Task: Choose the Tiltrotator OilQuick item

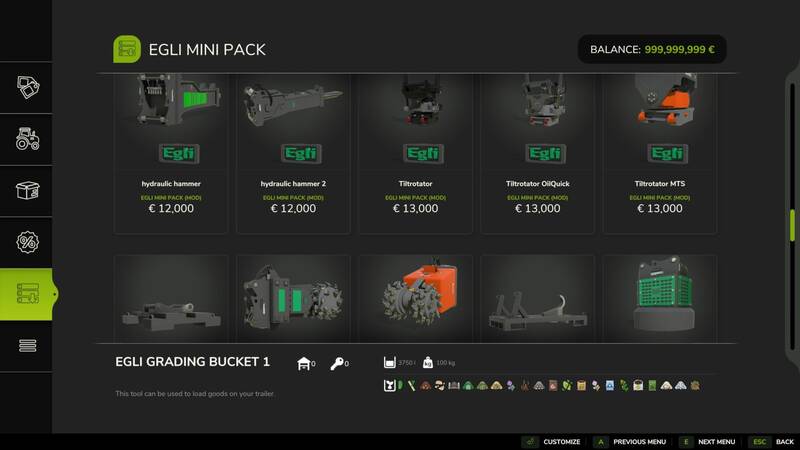Action: click(x=537, y=154)
